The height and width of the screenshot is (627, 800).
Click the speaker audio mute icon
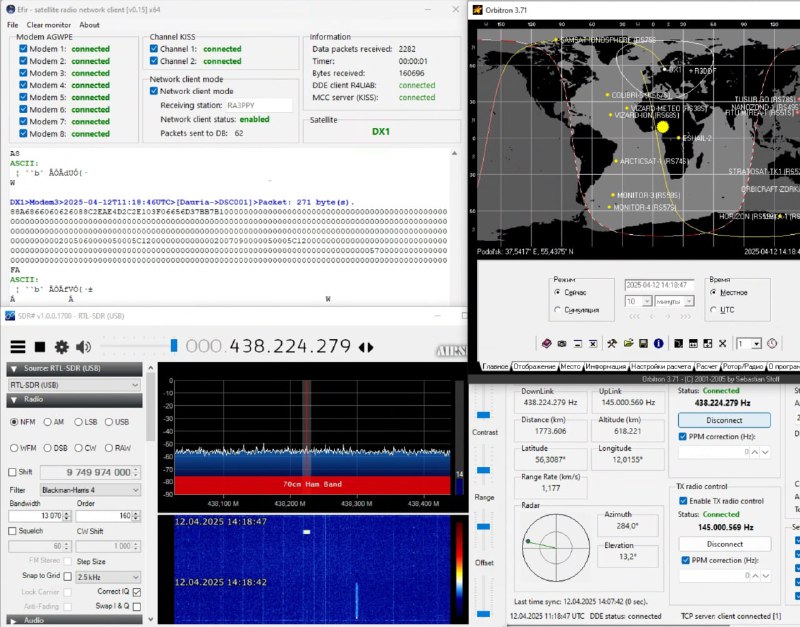point(83,347)
